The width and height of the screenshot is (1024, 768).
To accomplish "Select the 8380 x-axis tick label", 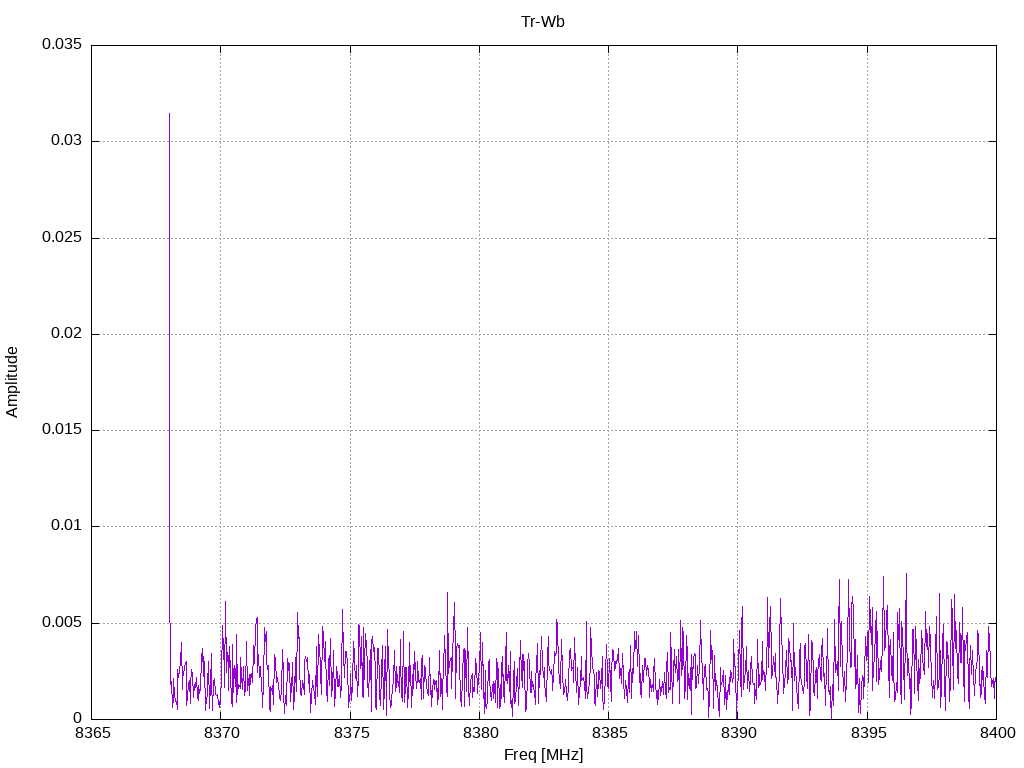I will [x=479, y=735].
